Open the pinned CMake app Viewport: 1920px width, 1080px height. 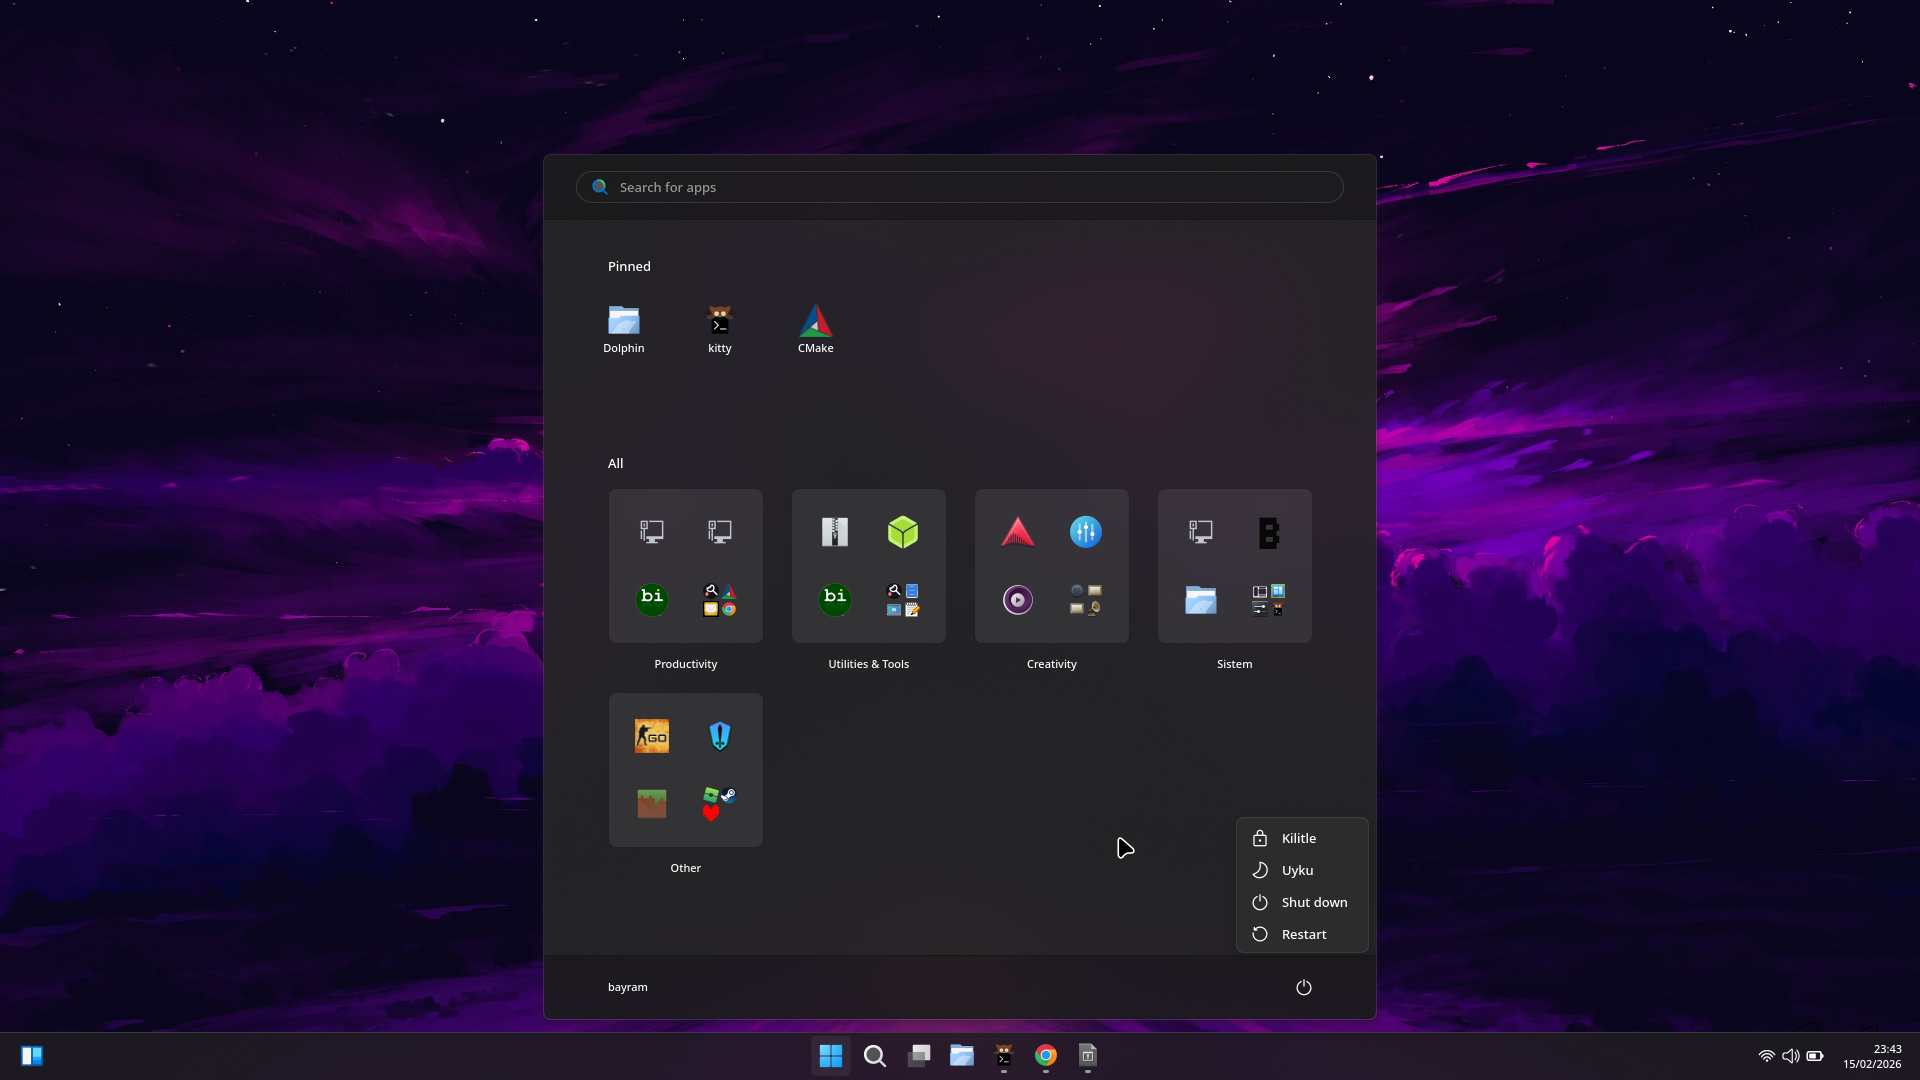point(815,328)
